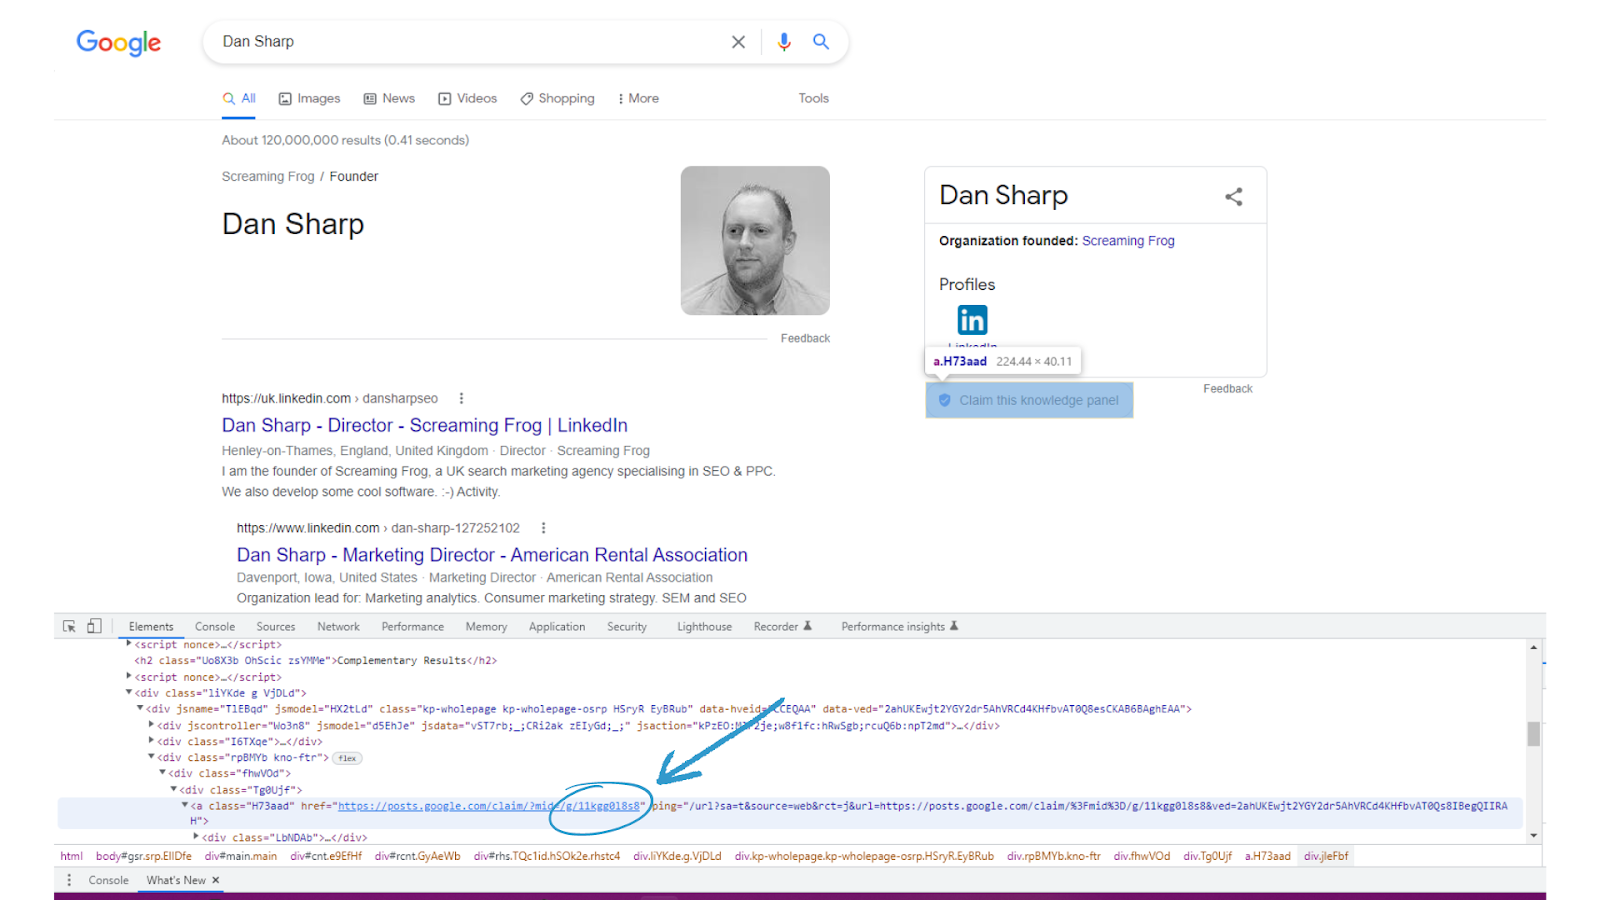Expand the div class "I6TXqe" node

151,741
